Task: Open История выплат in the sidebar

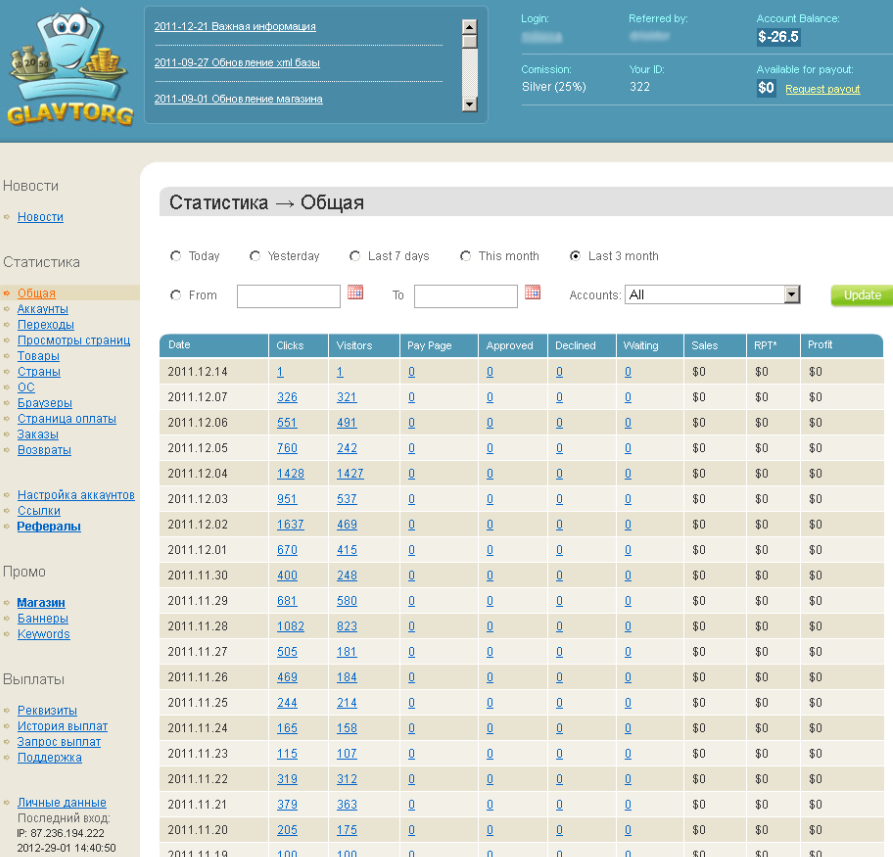Action: (x=62, y=726)
